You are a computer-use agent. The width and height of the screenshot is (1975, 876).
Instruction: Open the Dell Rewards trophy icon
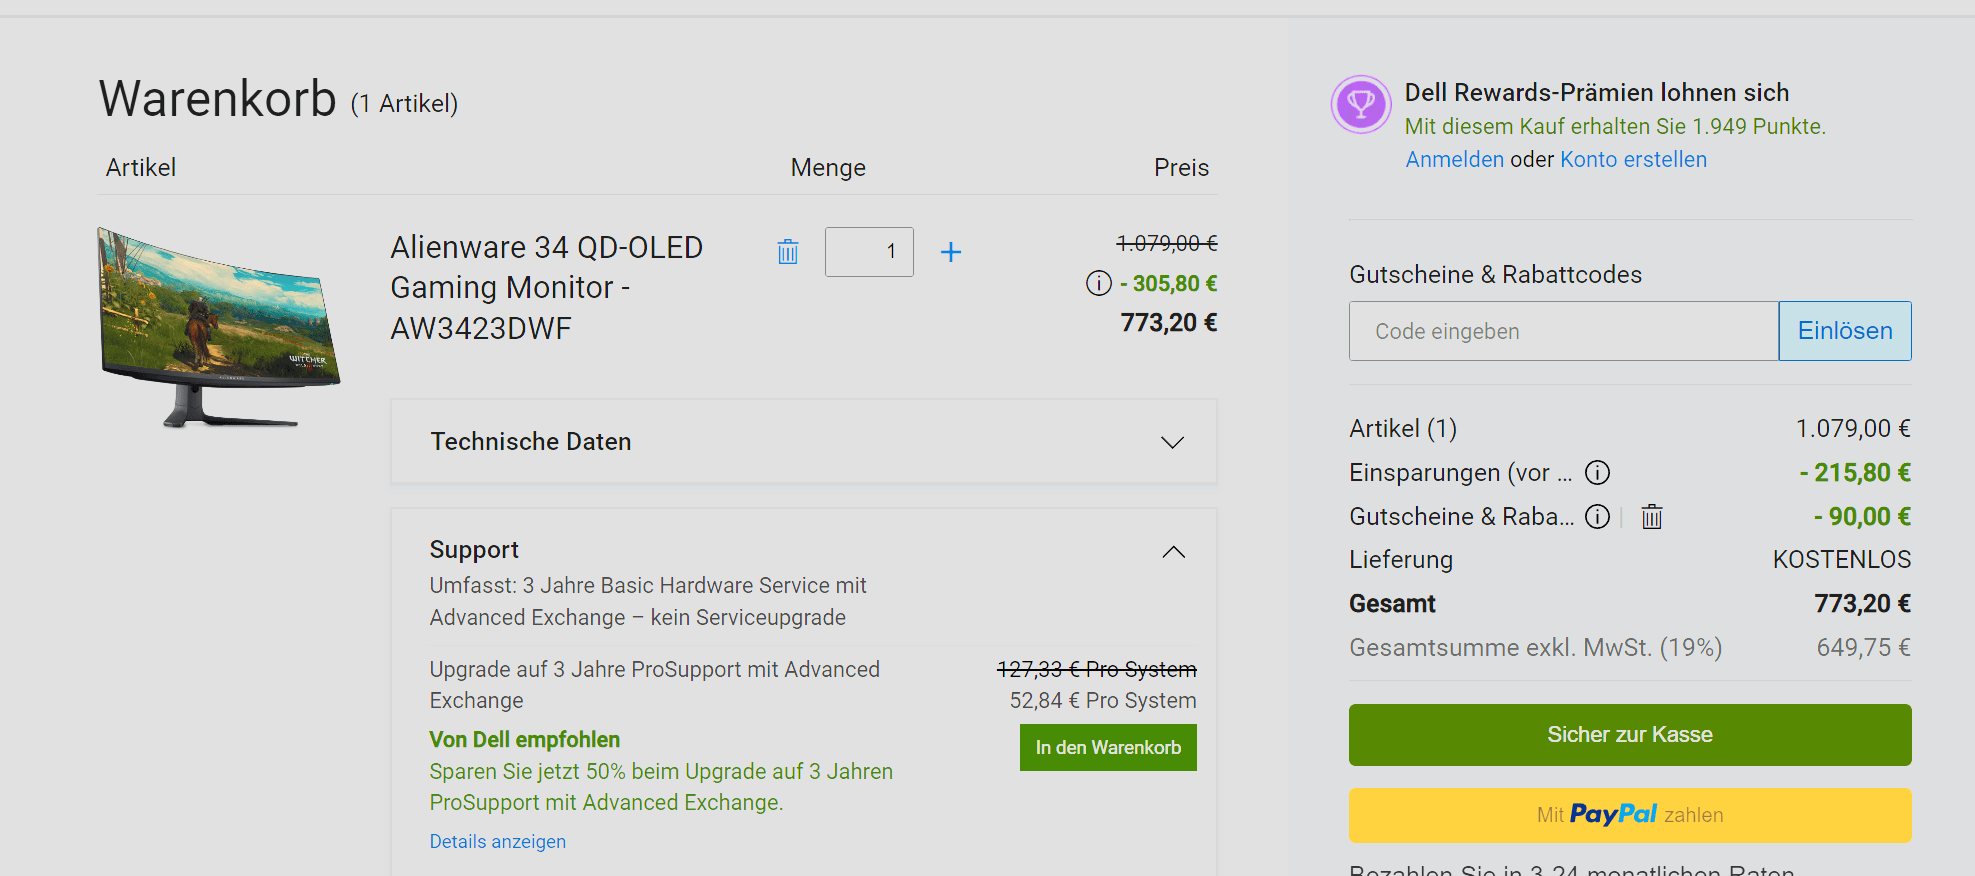tap(1361, 105)
